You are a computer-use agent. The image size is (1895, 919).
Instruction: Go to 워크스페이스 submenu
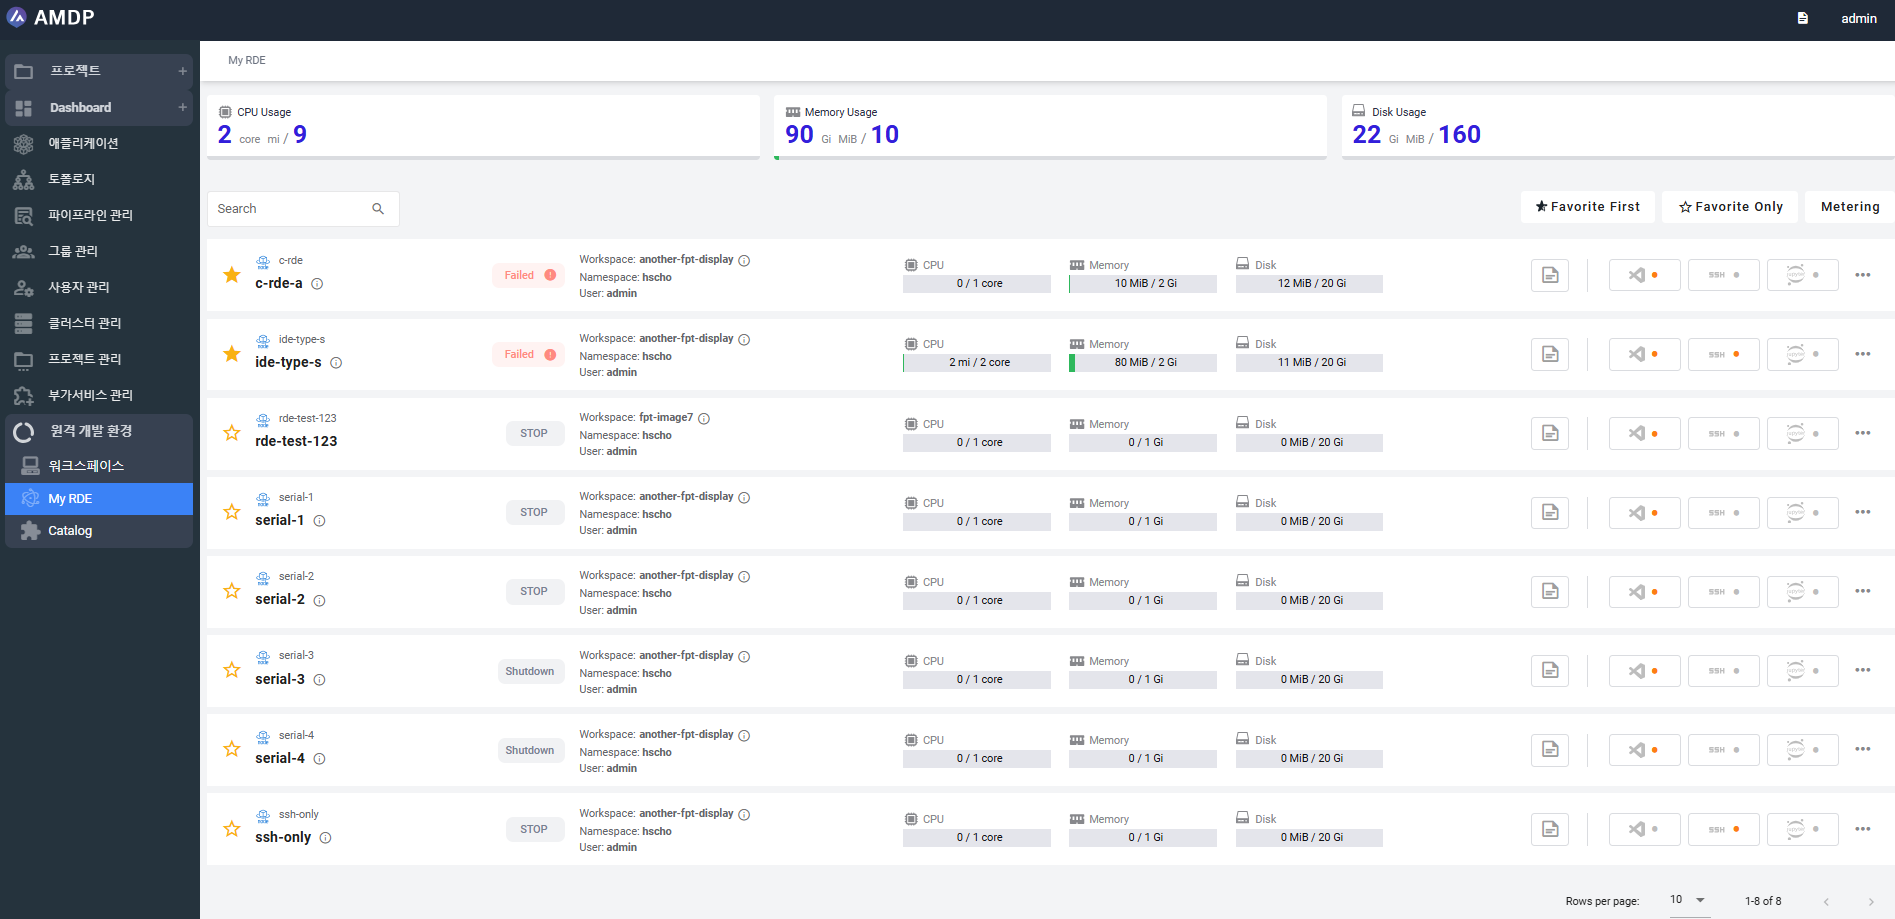[x=99, y=466]
